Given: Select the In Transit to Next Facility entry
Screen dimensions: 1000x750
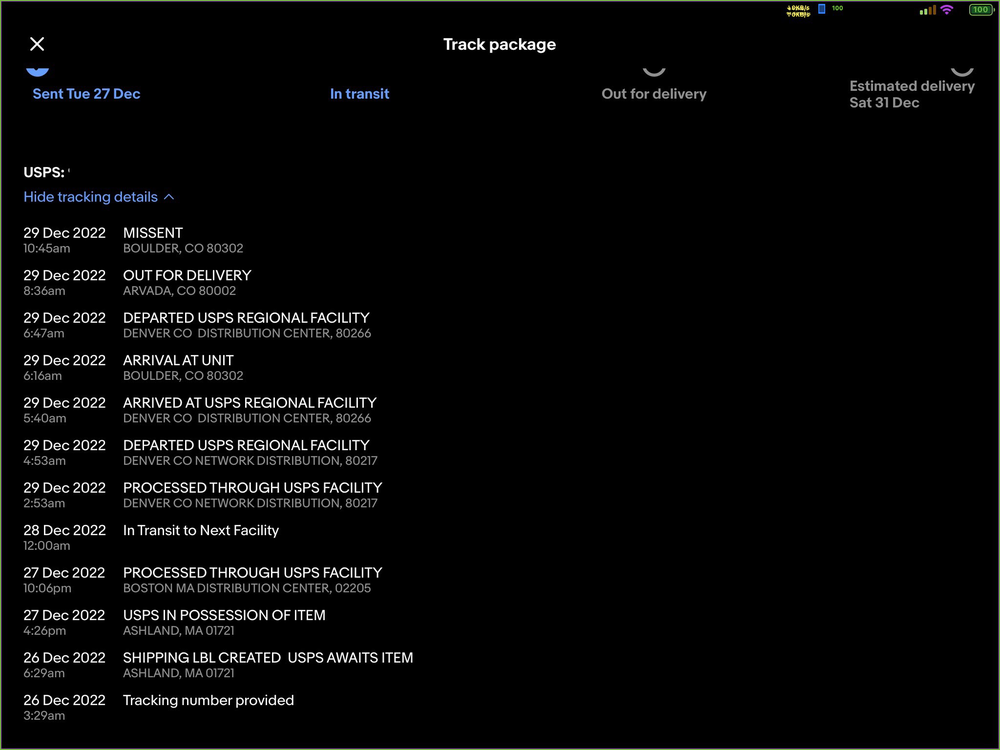Looking at the screenshot, I should click(201, 531).
